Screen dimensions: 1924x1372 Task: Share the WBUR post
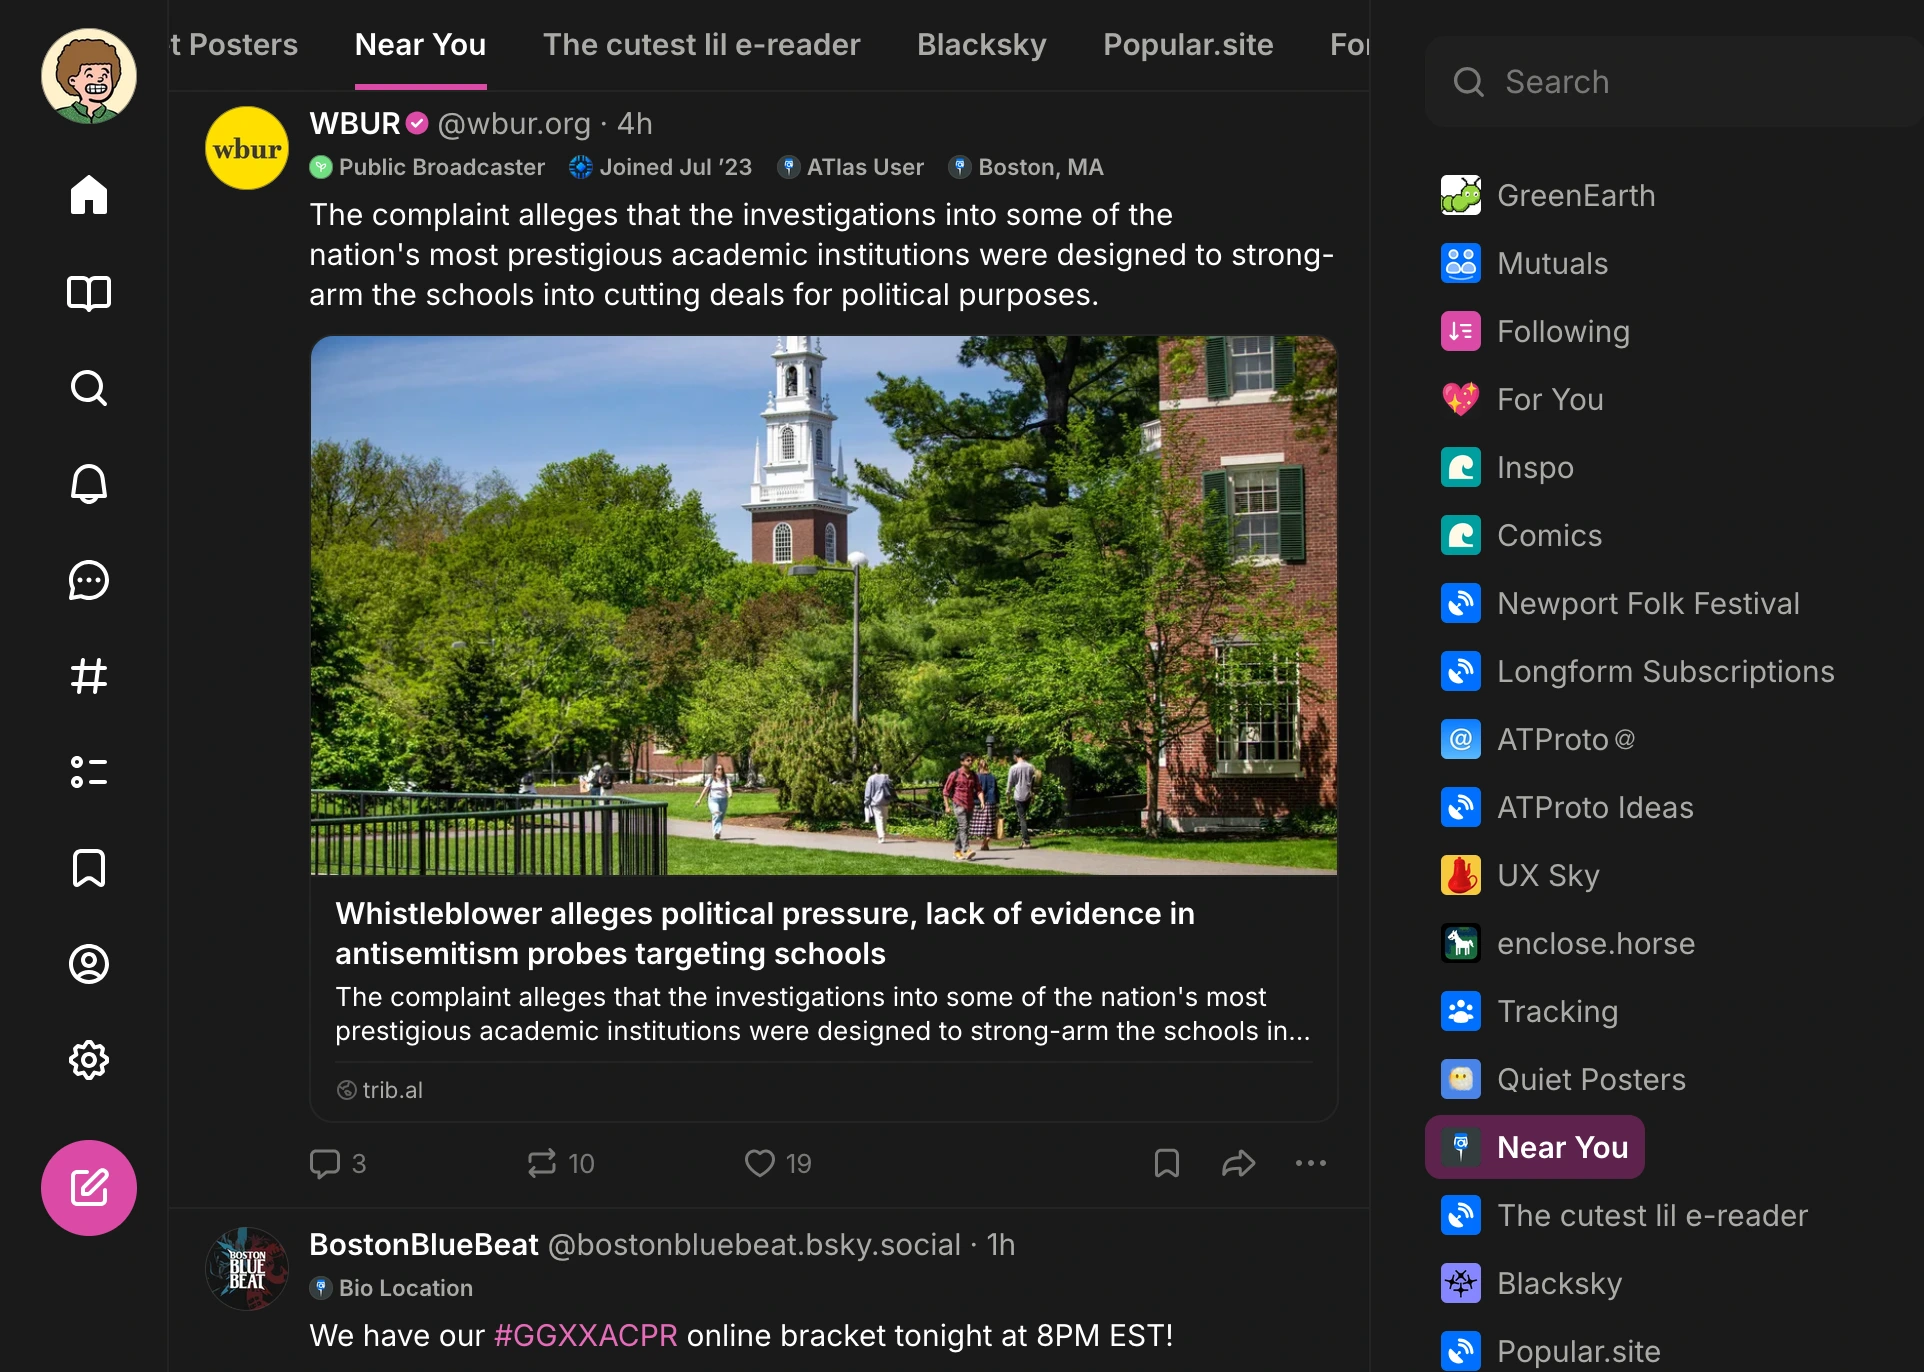(1239, 1163)
